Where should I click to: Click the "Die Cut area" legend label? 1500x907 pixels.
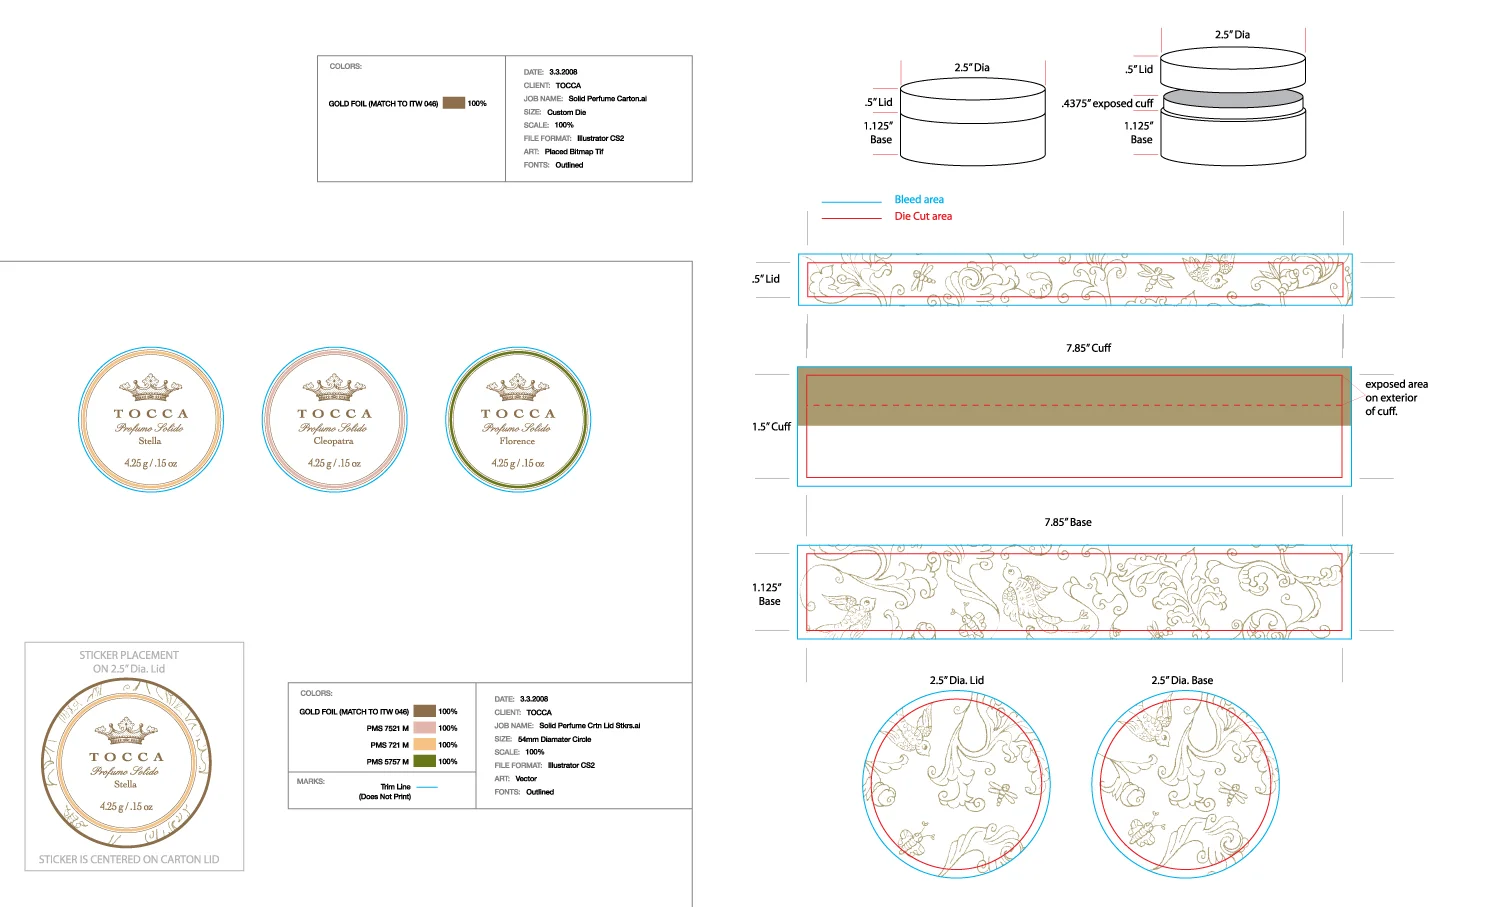(x=923, y=216)
